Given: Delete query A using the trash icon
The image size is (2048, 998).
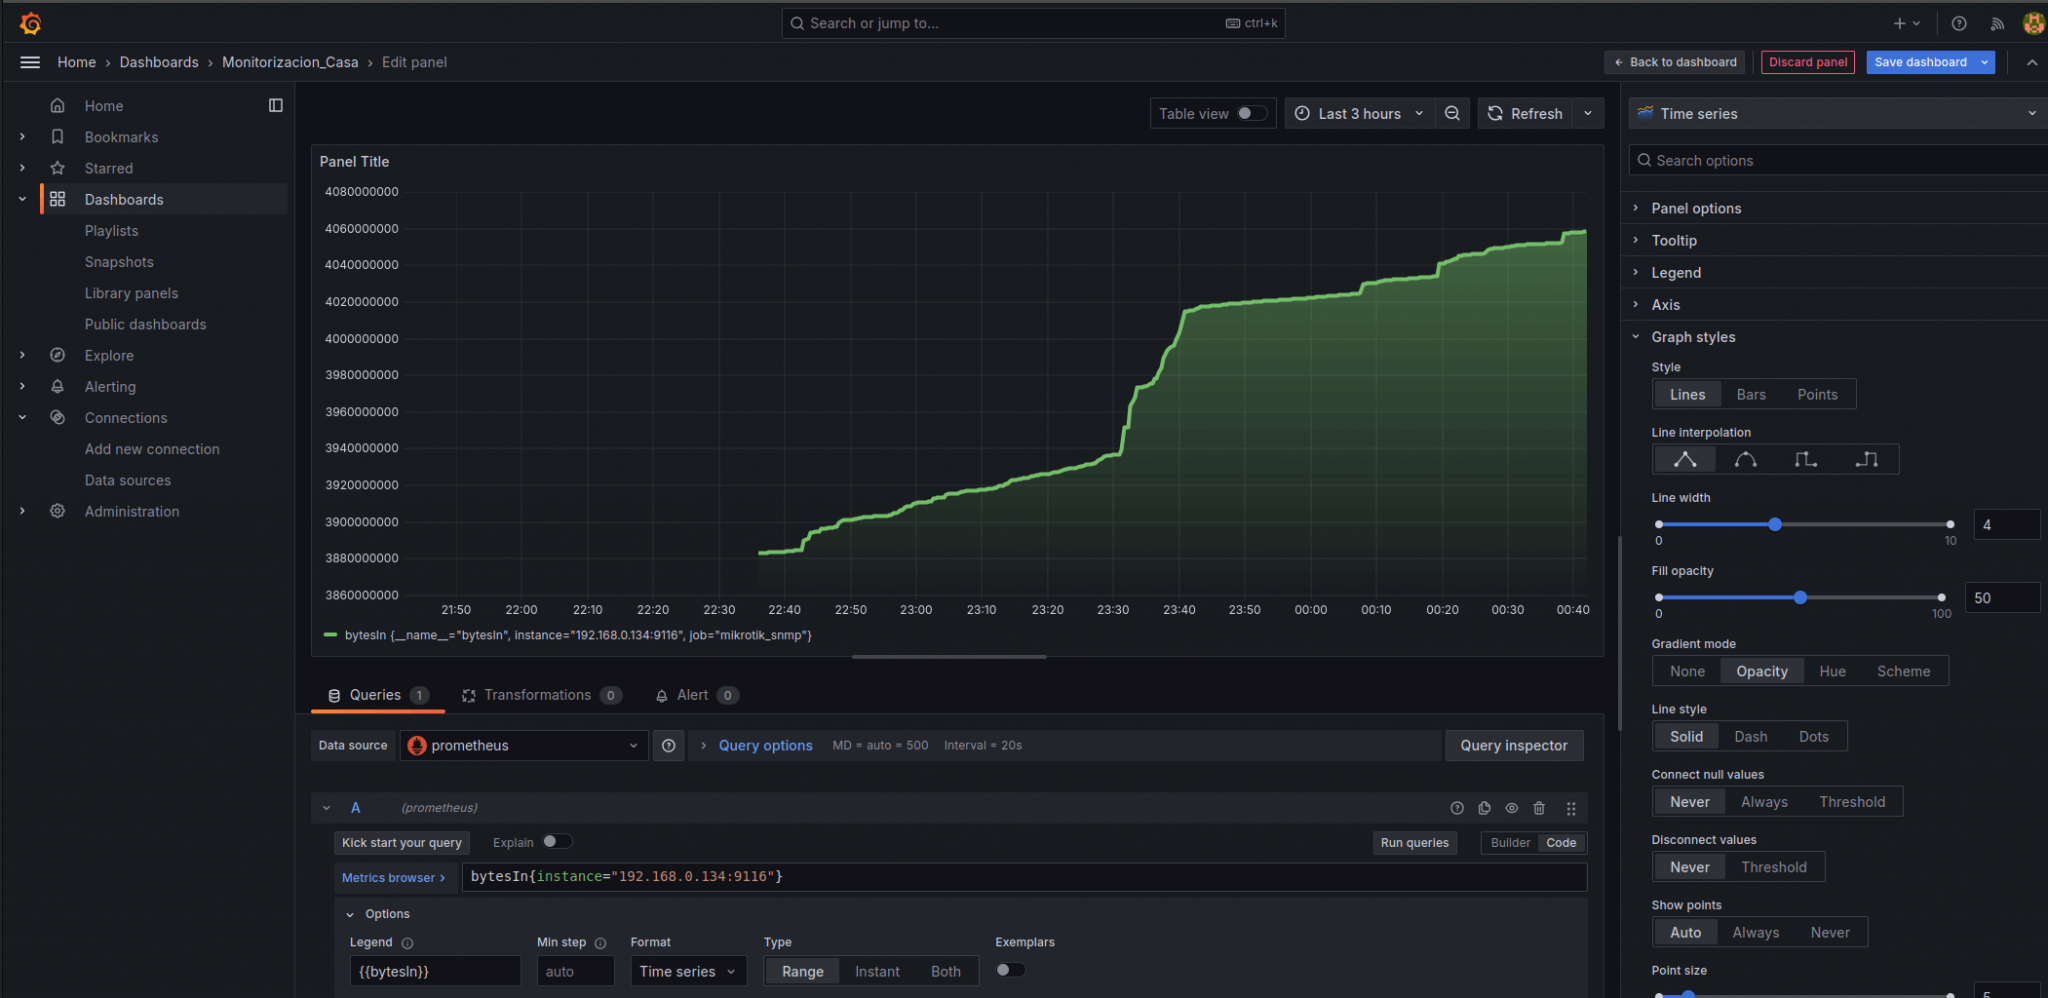Looking at the screenshot, I should pyautogui.click(x=1539, y=808).
